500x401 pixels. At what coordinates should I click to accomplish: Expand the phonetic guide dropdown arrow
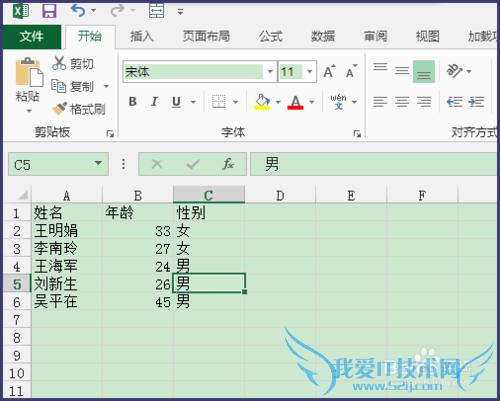[354, 102]
